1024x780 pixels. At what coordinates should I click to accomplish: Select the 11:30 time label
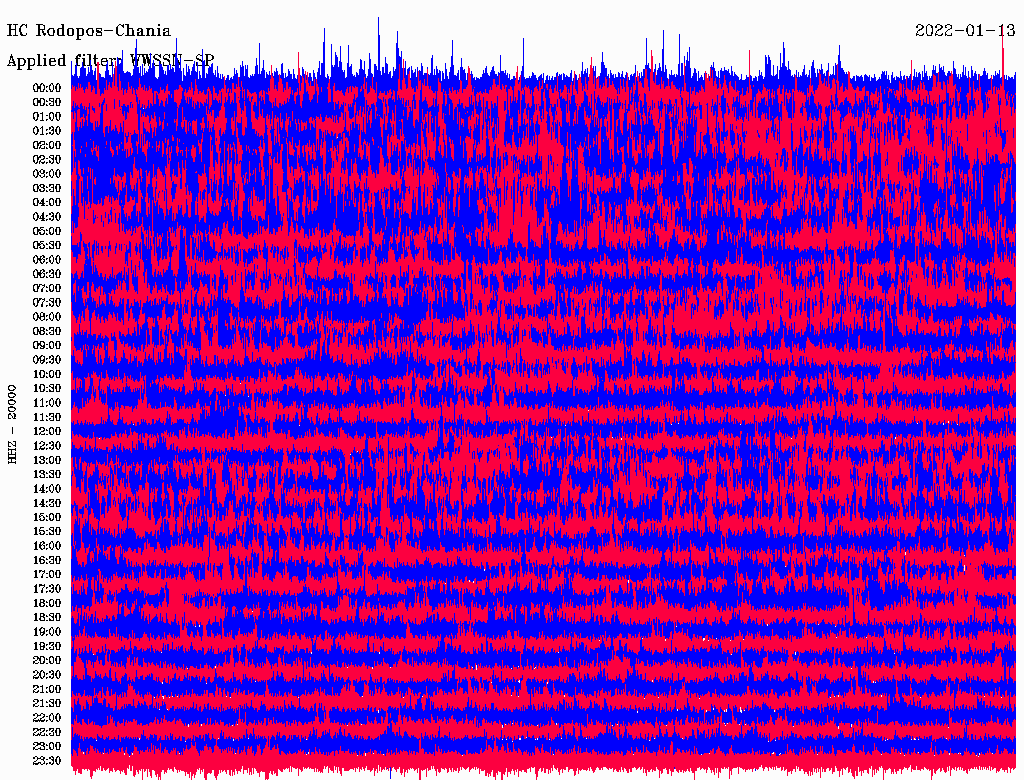pyautogui.click(x=47, y=417)
